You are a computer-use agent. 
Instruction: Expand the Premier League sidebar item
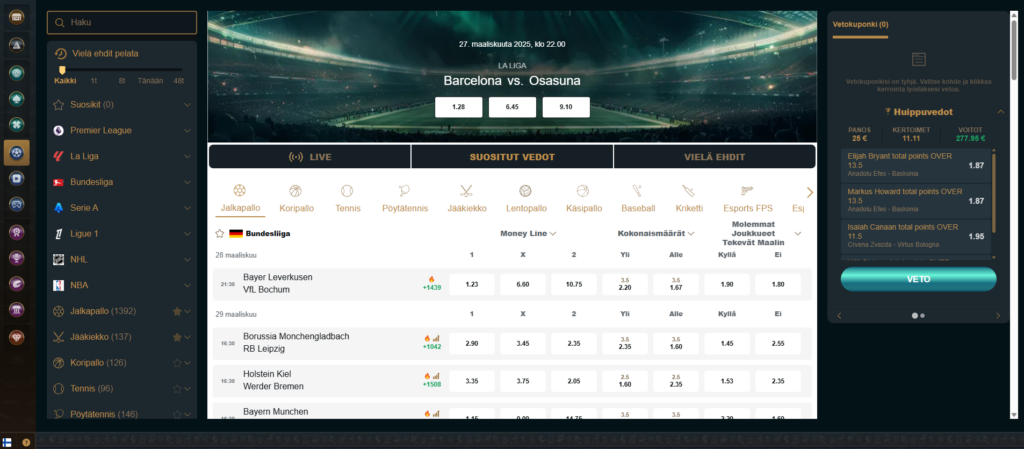187,130
